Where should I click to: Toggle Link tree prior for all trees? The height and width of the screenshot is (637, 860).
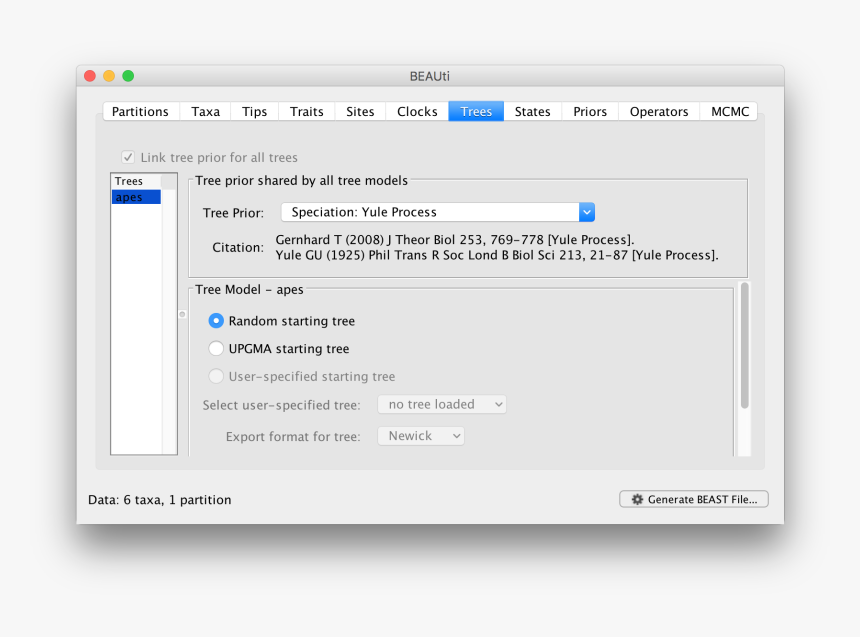(x=127, y=157)
